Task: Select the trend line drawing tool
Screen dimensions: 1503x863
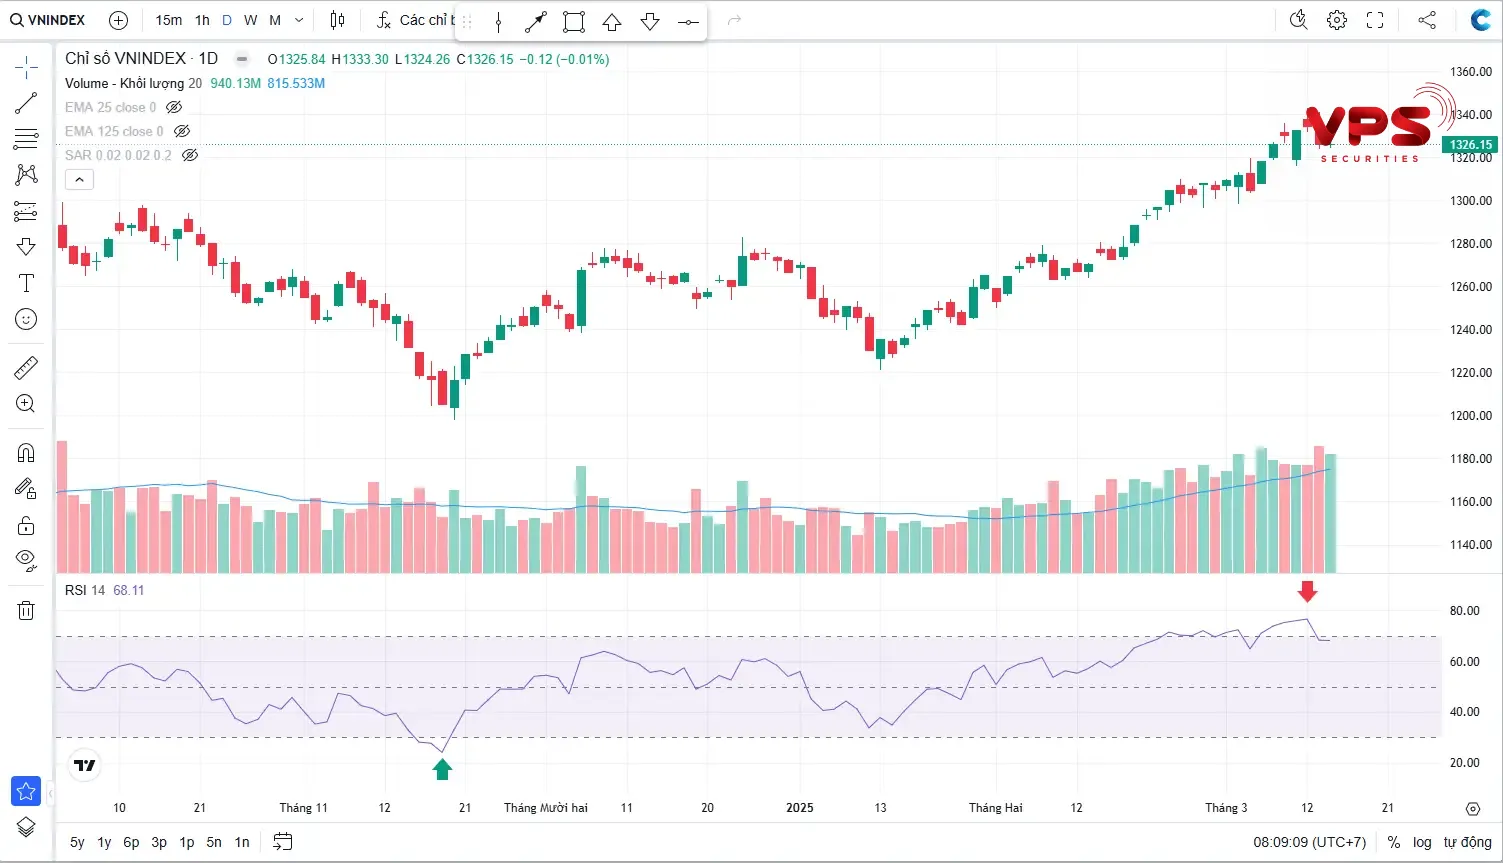Action: (26, 103)
